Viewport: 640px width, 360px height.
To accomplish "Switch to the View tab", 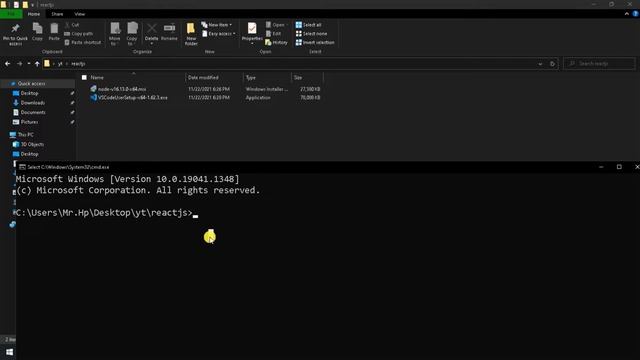I will 80,14.
